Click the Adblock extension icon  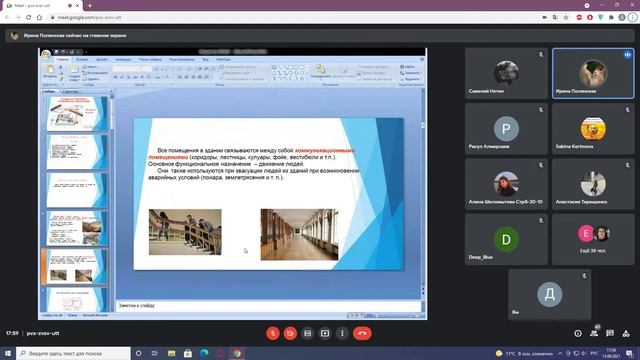coord(579,18)
